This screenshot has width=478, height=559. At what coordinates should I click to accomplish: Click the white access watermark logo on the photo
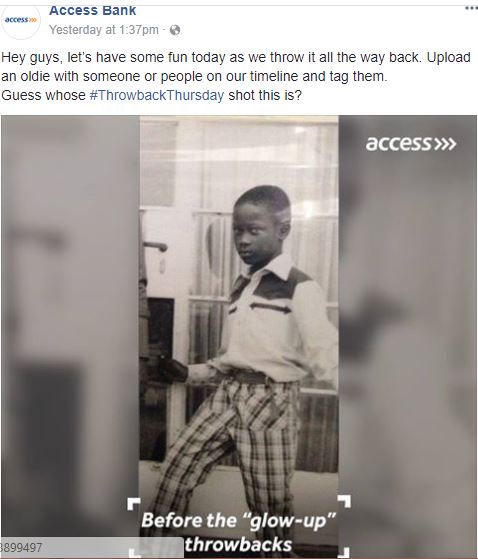(x=411, y=143)
